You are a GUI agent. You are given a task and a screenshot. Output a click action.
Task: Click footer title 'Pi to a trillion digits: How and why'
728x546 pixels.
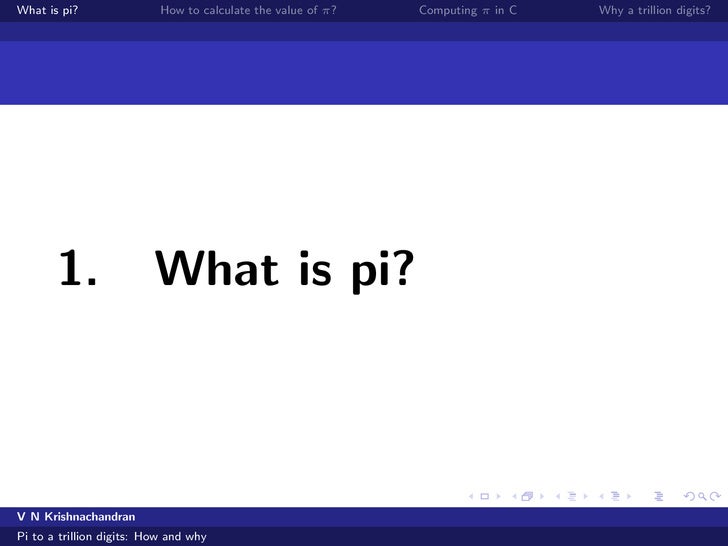click(x=111, y=536)
